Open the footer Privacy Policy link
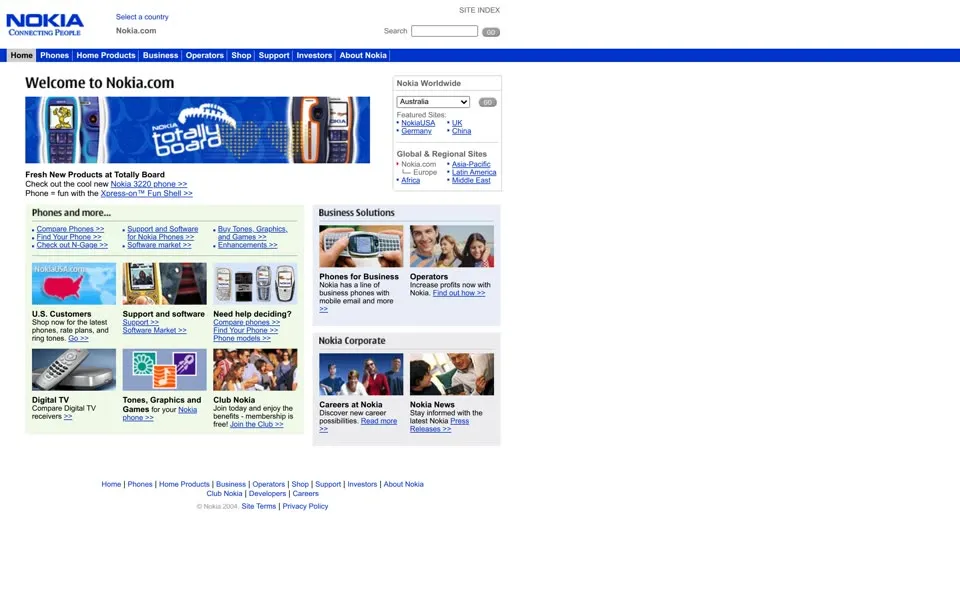This screenshot has height=600, width=960. 306,506
